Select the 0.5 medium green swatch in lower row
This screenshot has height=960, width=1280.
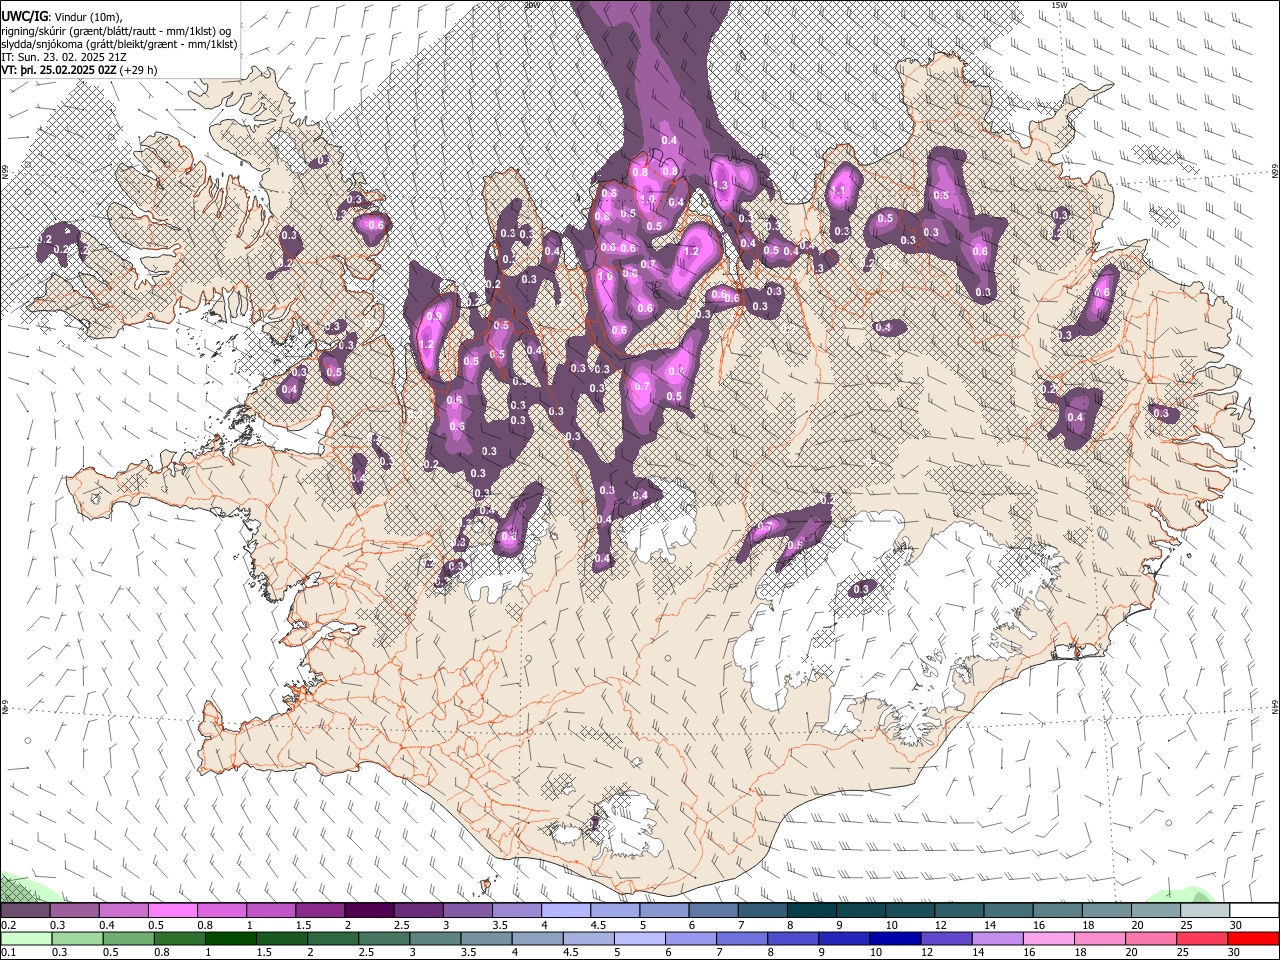pos(128,939)
